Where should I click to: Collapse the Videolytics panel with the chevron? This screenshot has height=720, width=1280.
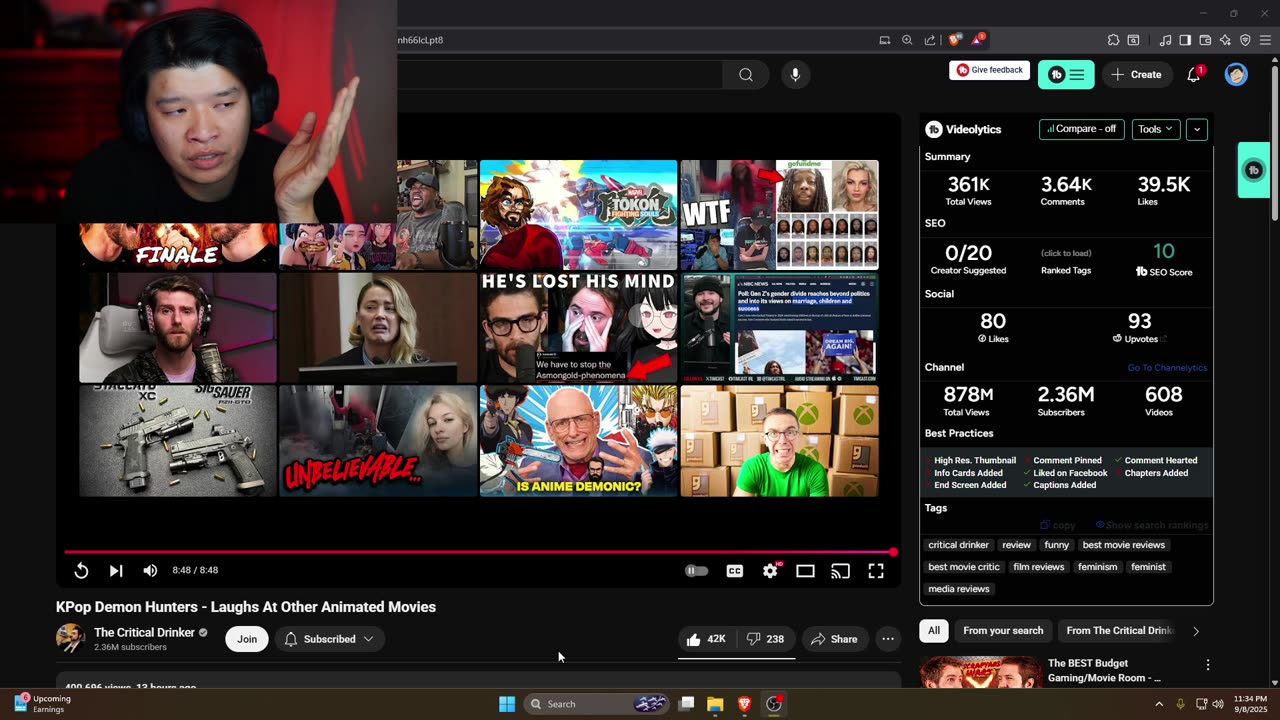1197,129
